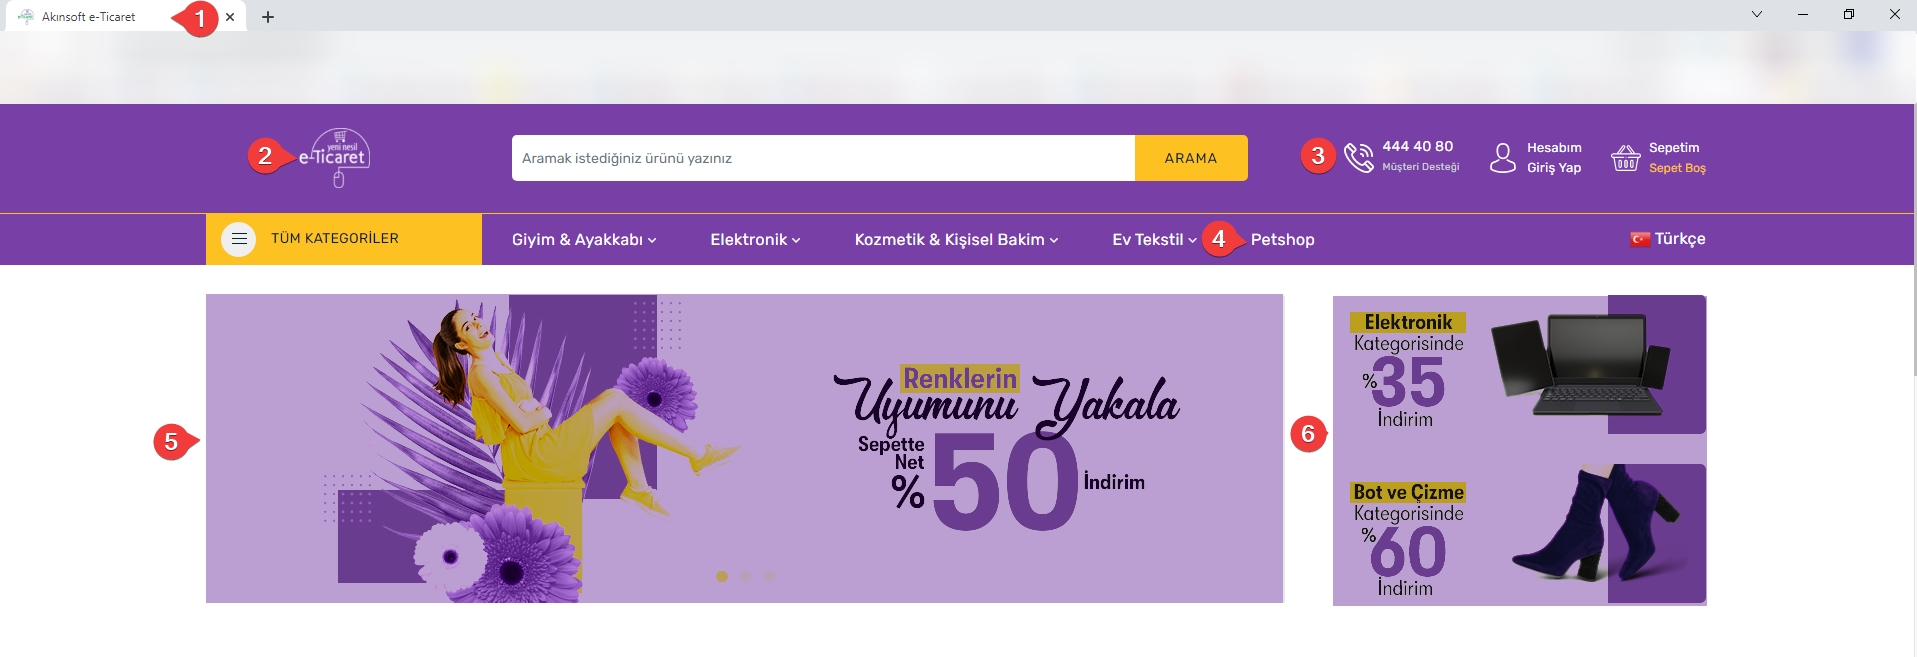The height and width of the screenshot is (657, 1917).
Task: Click the Turkish flag language icon
Action: pyautogui.click(x=1640, y=239)
